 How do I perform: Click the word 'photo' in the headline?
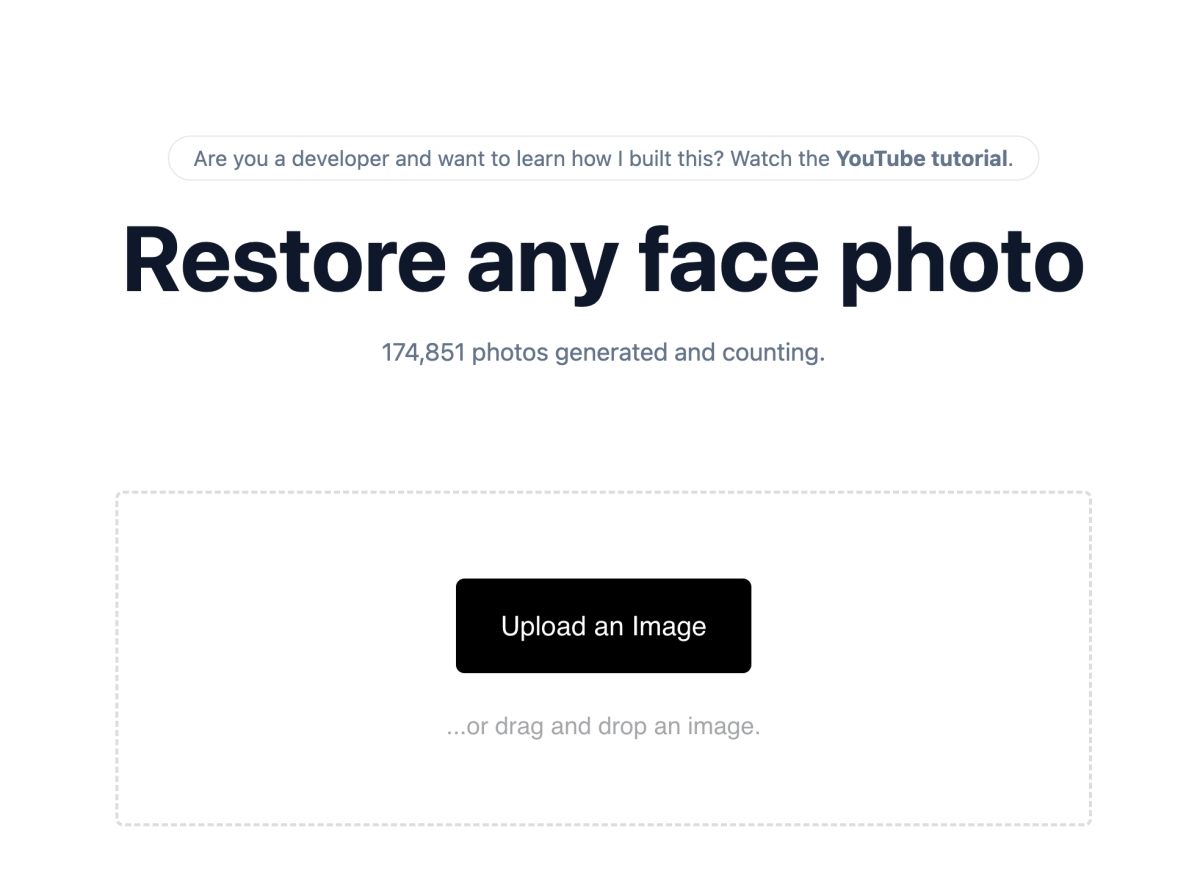click(x=962, y=264)
